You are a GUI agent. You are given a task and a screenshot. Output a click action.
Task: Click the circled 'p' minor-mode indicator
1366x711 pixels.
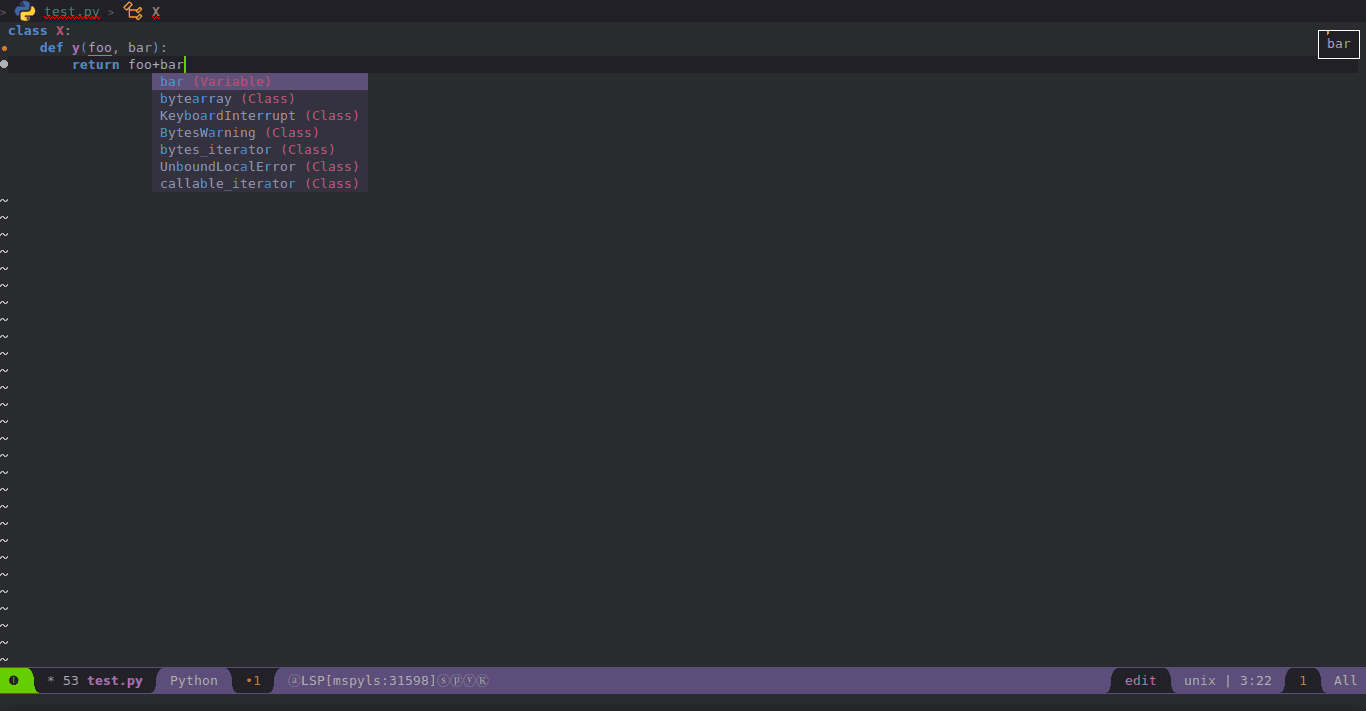coord(456,681)
